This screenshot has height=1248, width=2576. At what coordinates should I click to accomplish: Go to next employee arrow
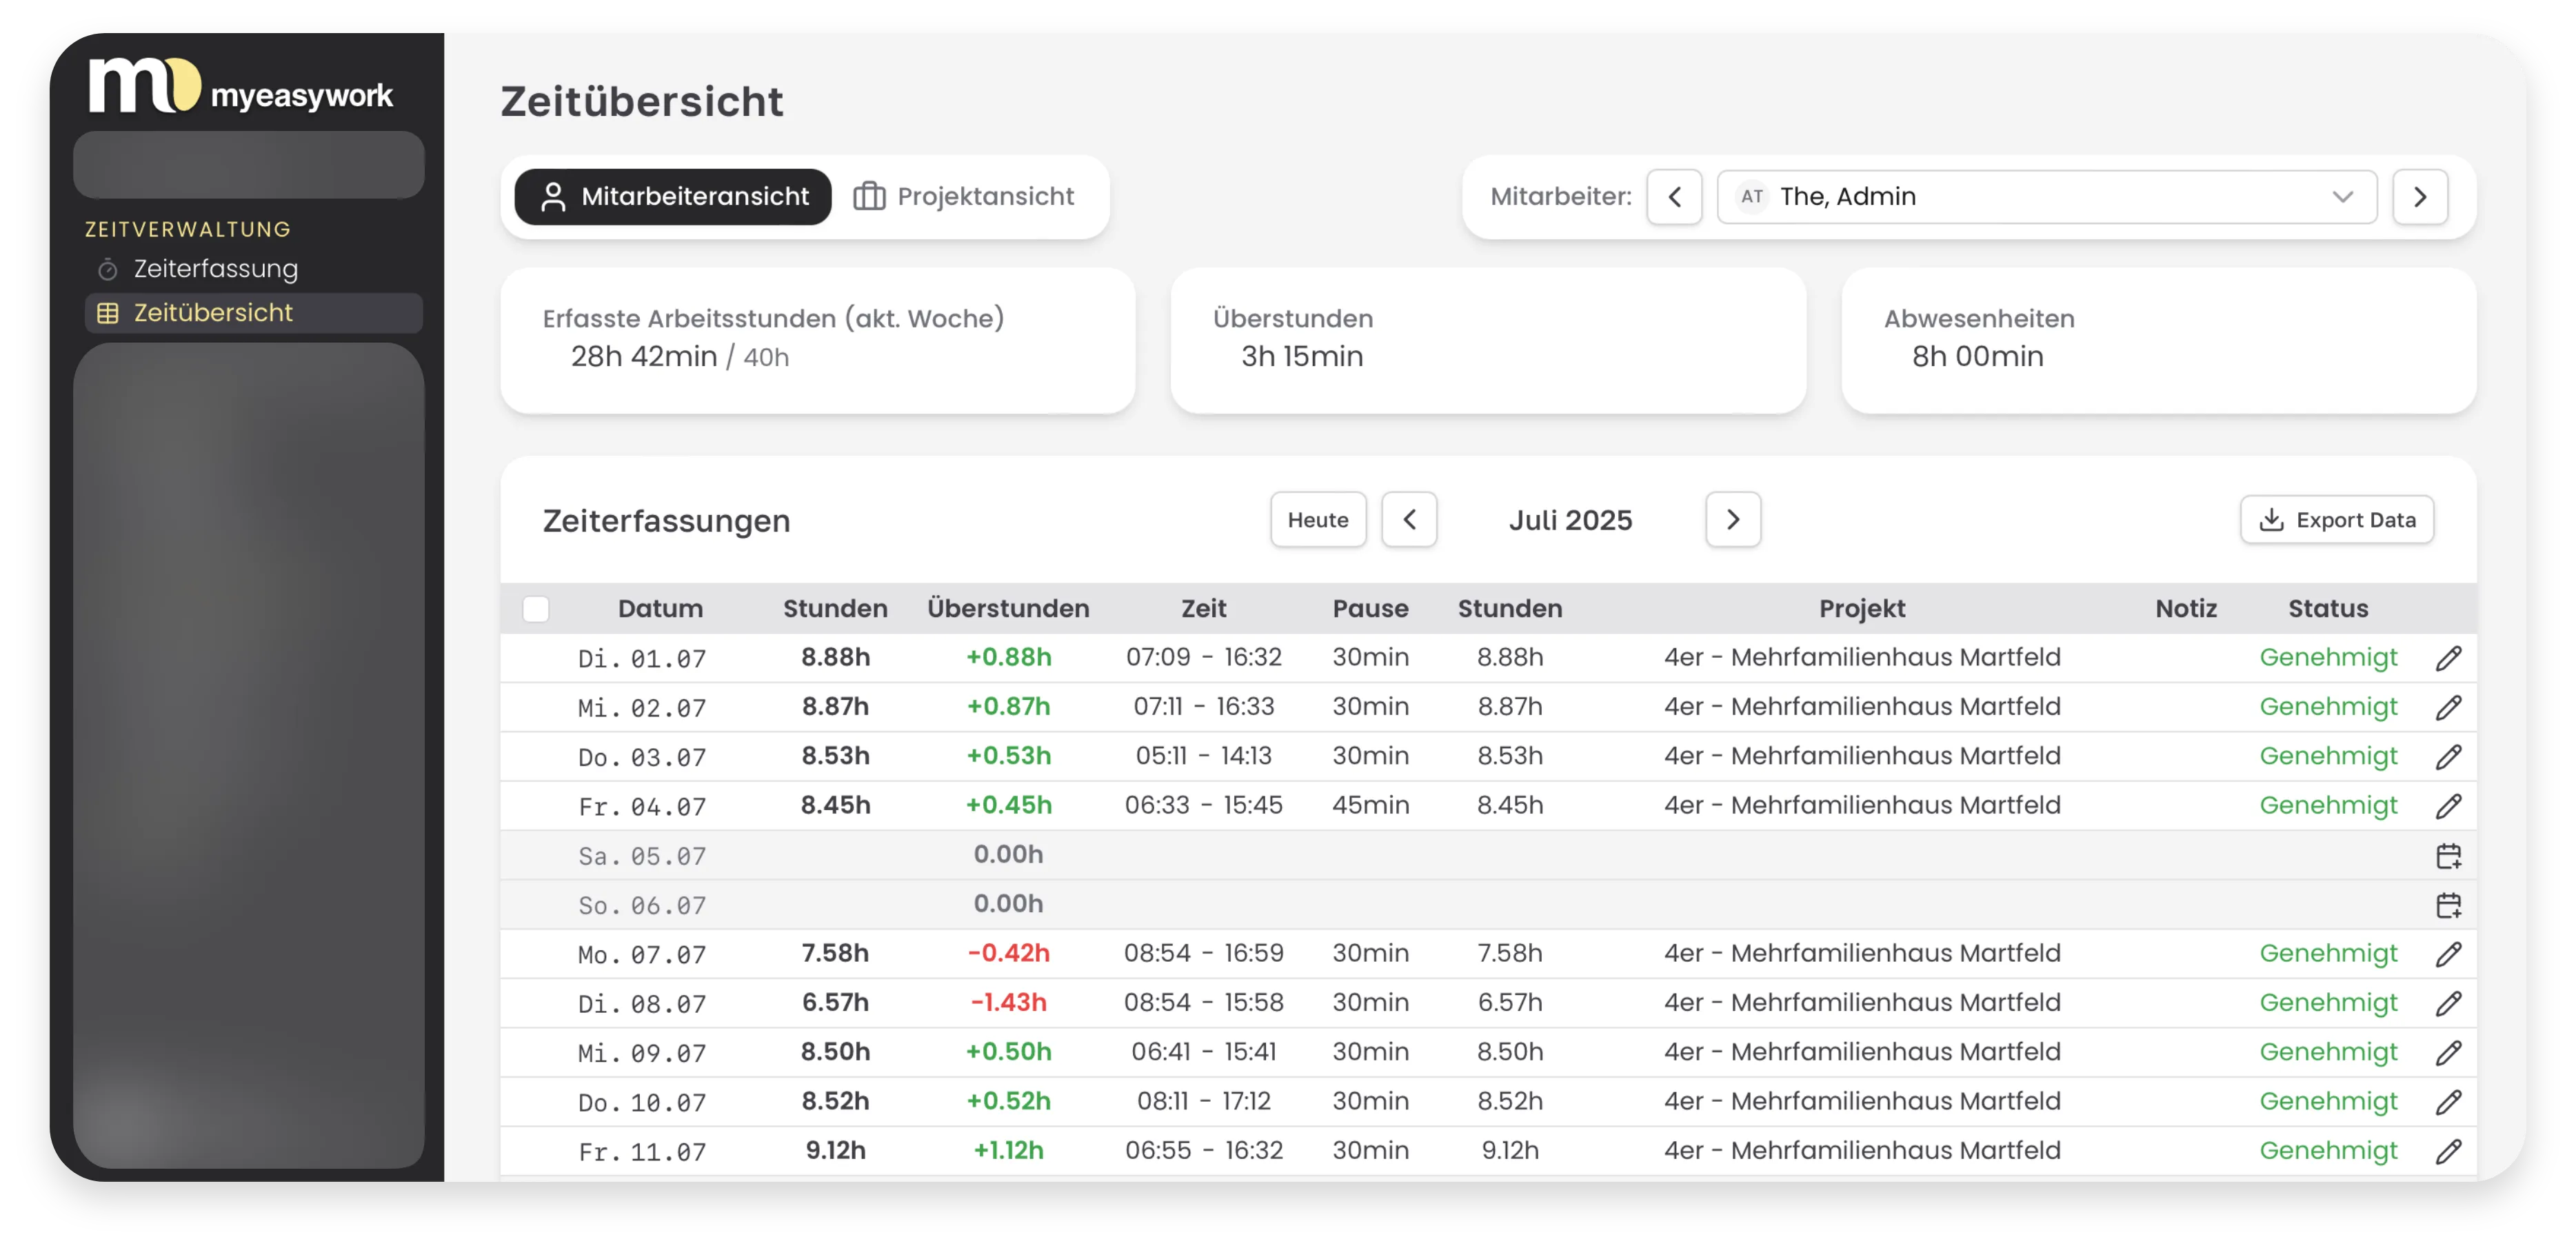(2419, 197)
